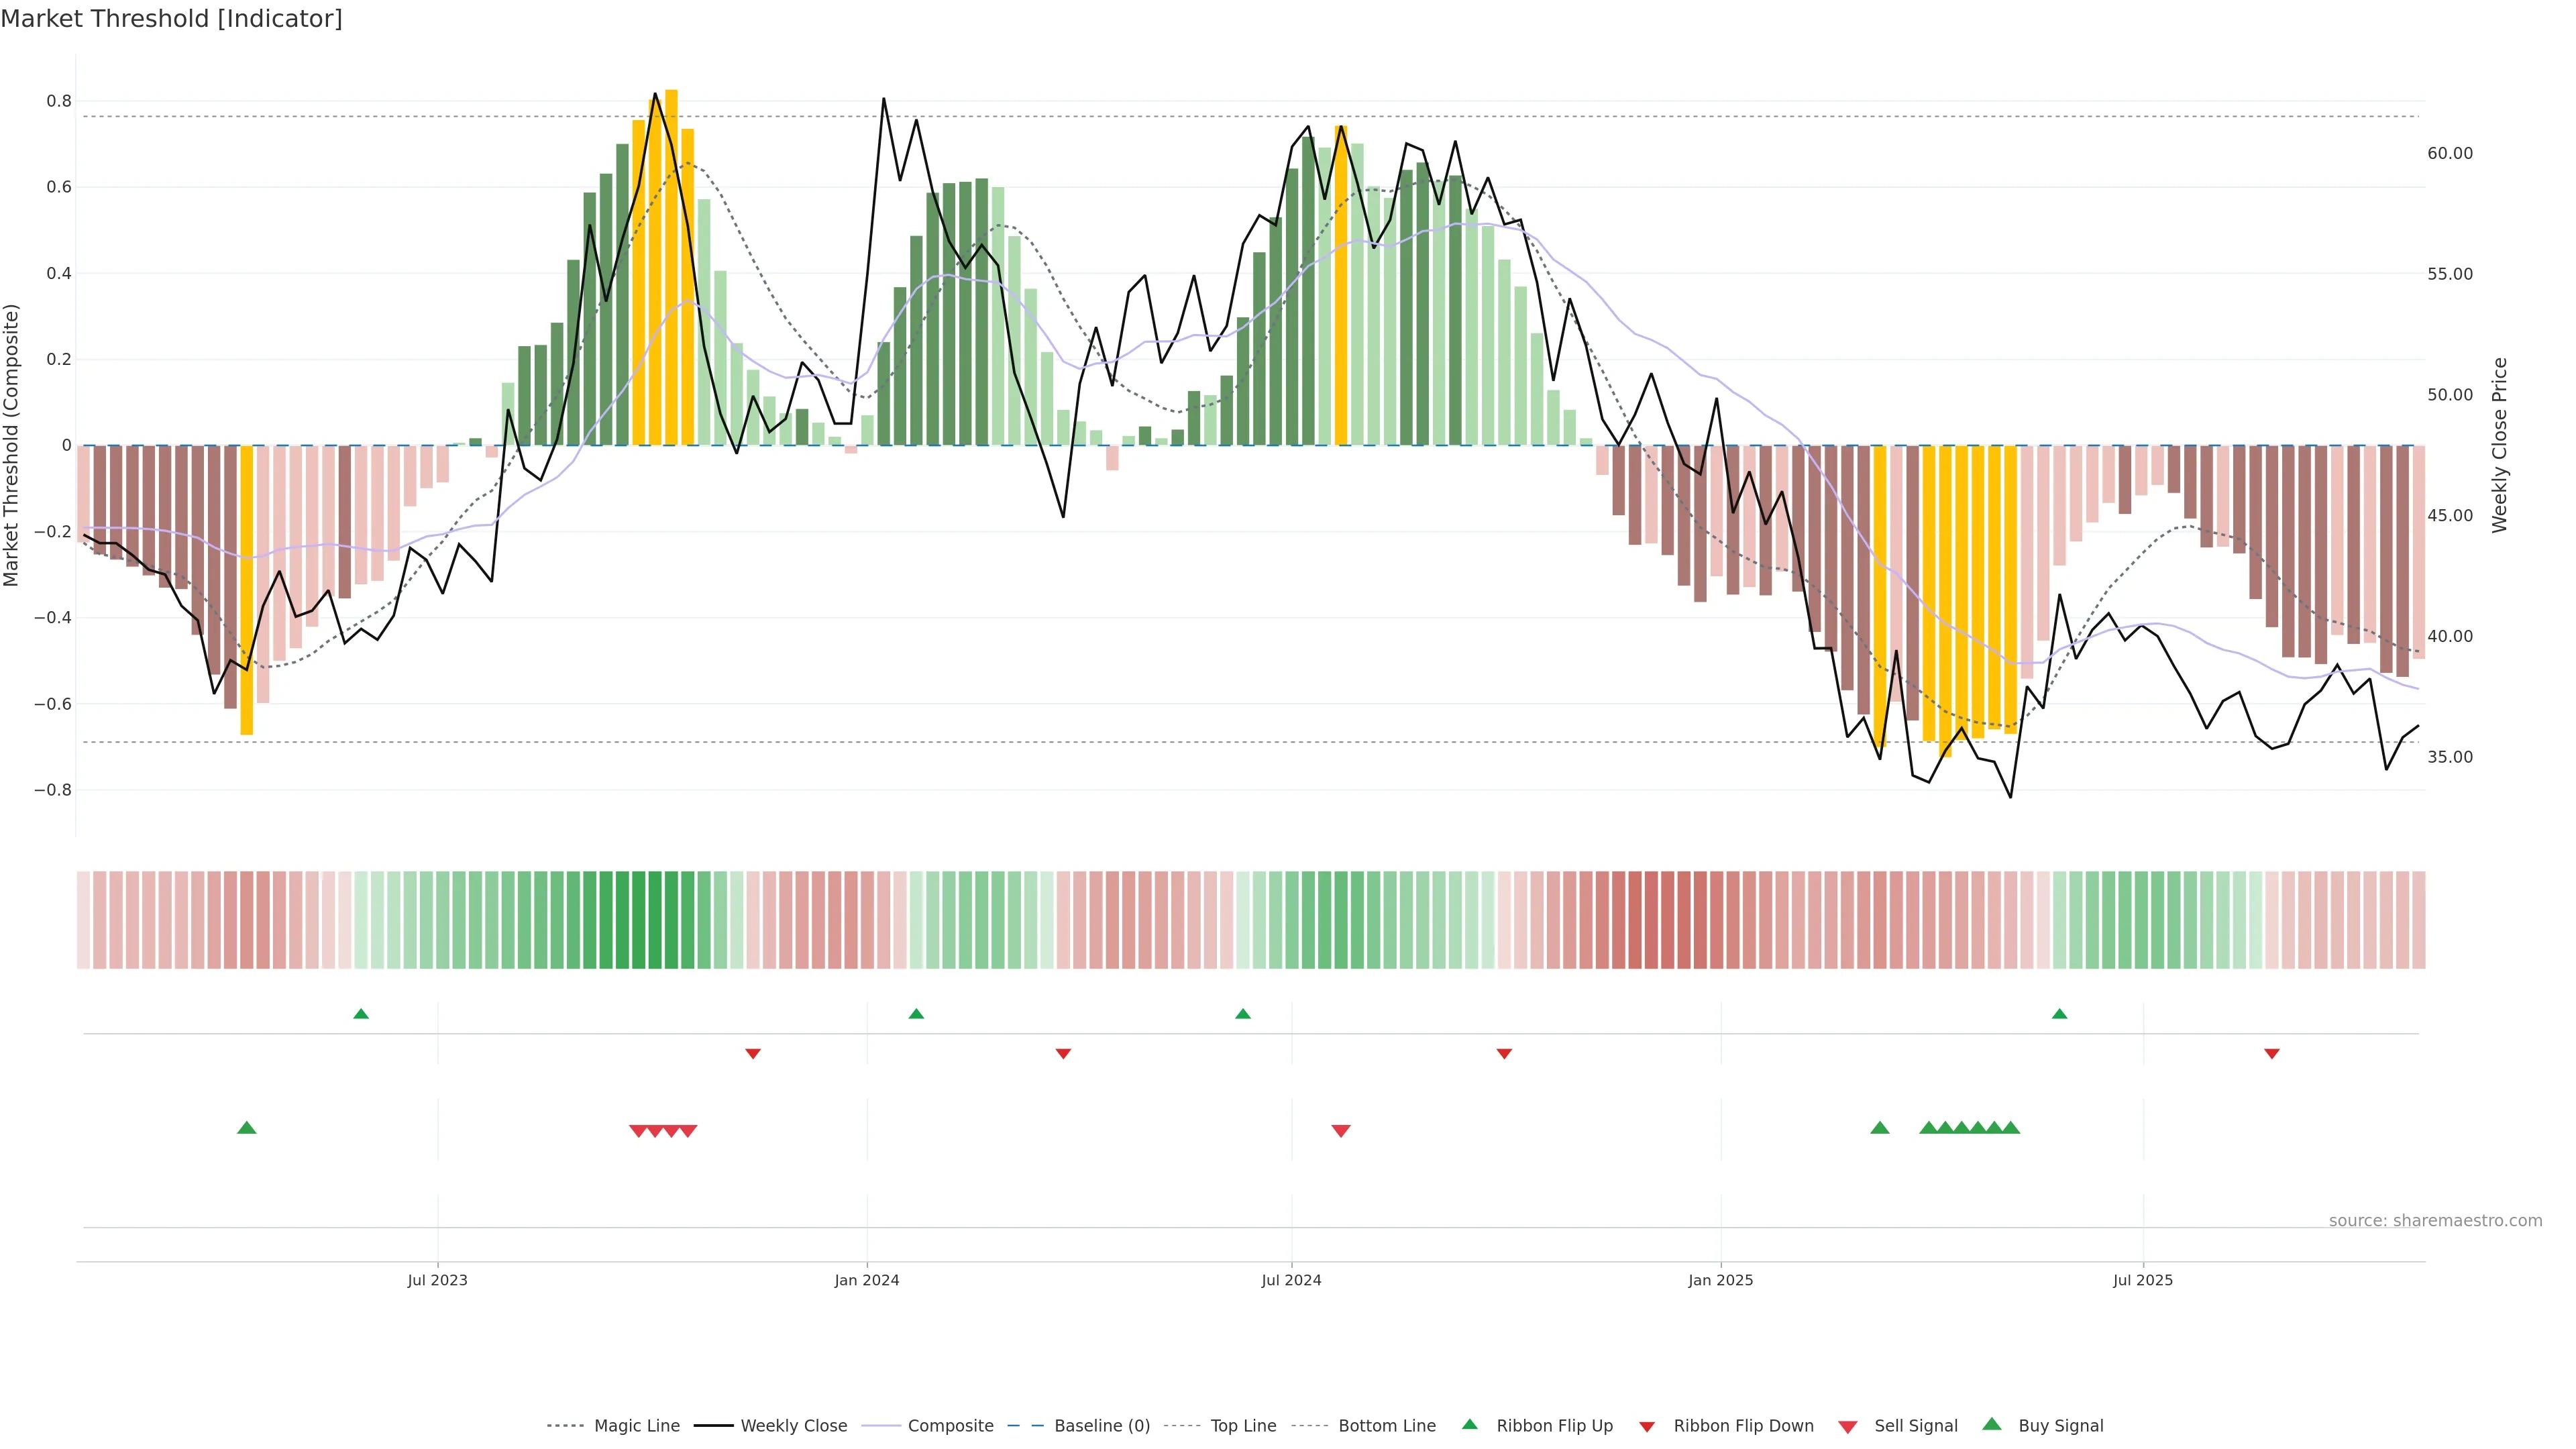Toggle the Composite line legend entry
2576x1449 pixels.
(x=950, y=1426)
